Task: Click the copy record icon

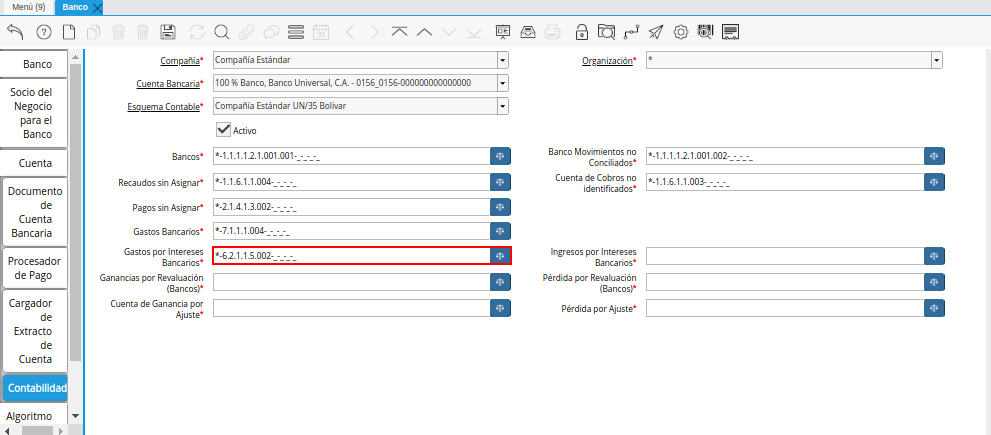Action: tap(94, 32)
